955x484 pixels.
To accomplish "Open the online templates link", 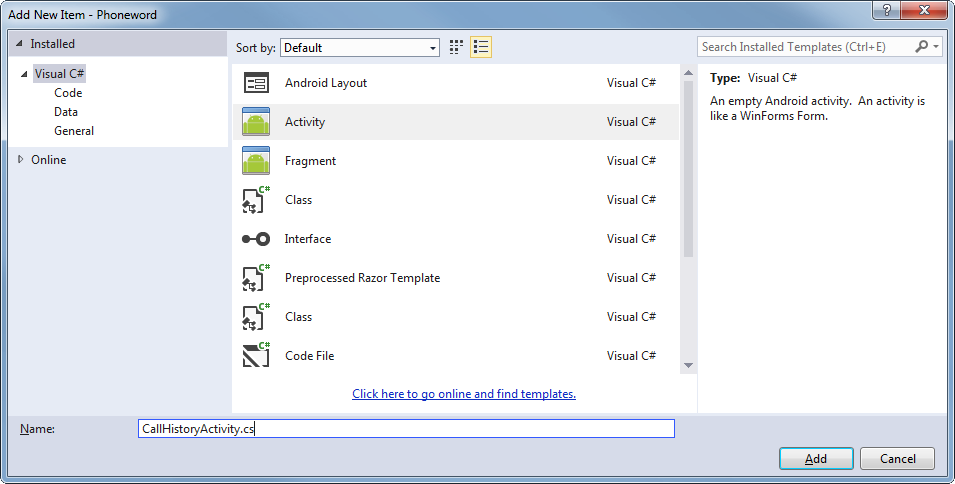I will pos(464,394).
